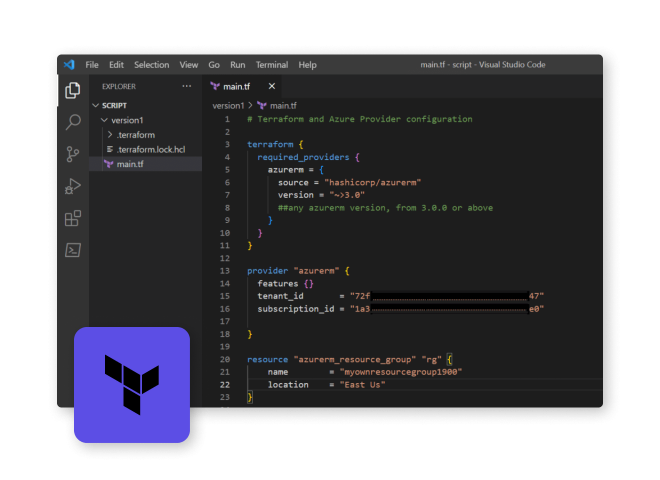Click the large Terraform logo tile
Viewport: 660px width, 480px height.
[x=132, y=385]
